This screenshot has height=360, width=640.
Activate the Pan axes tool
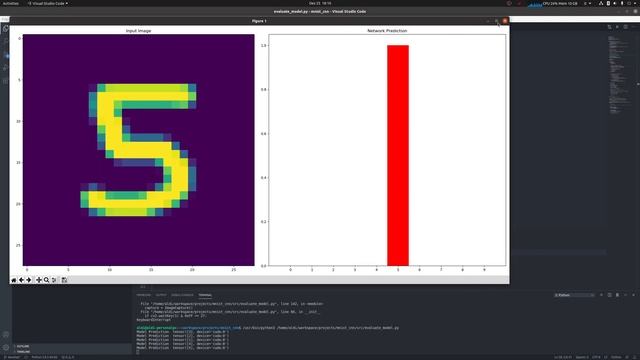(39, 280)
